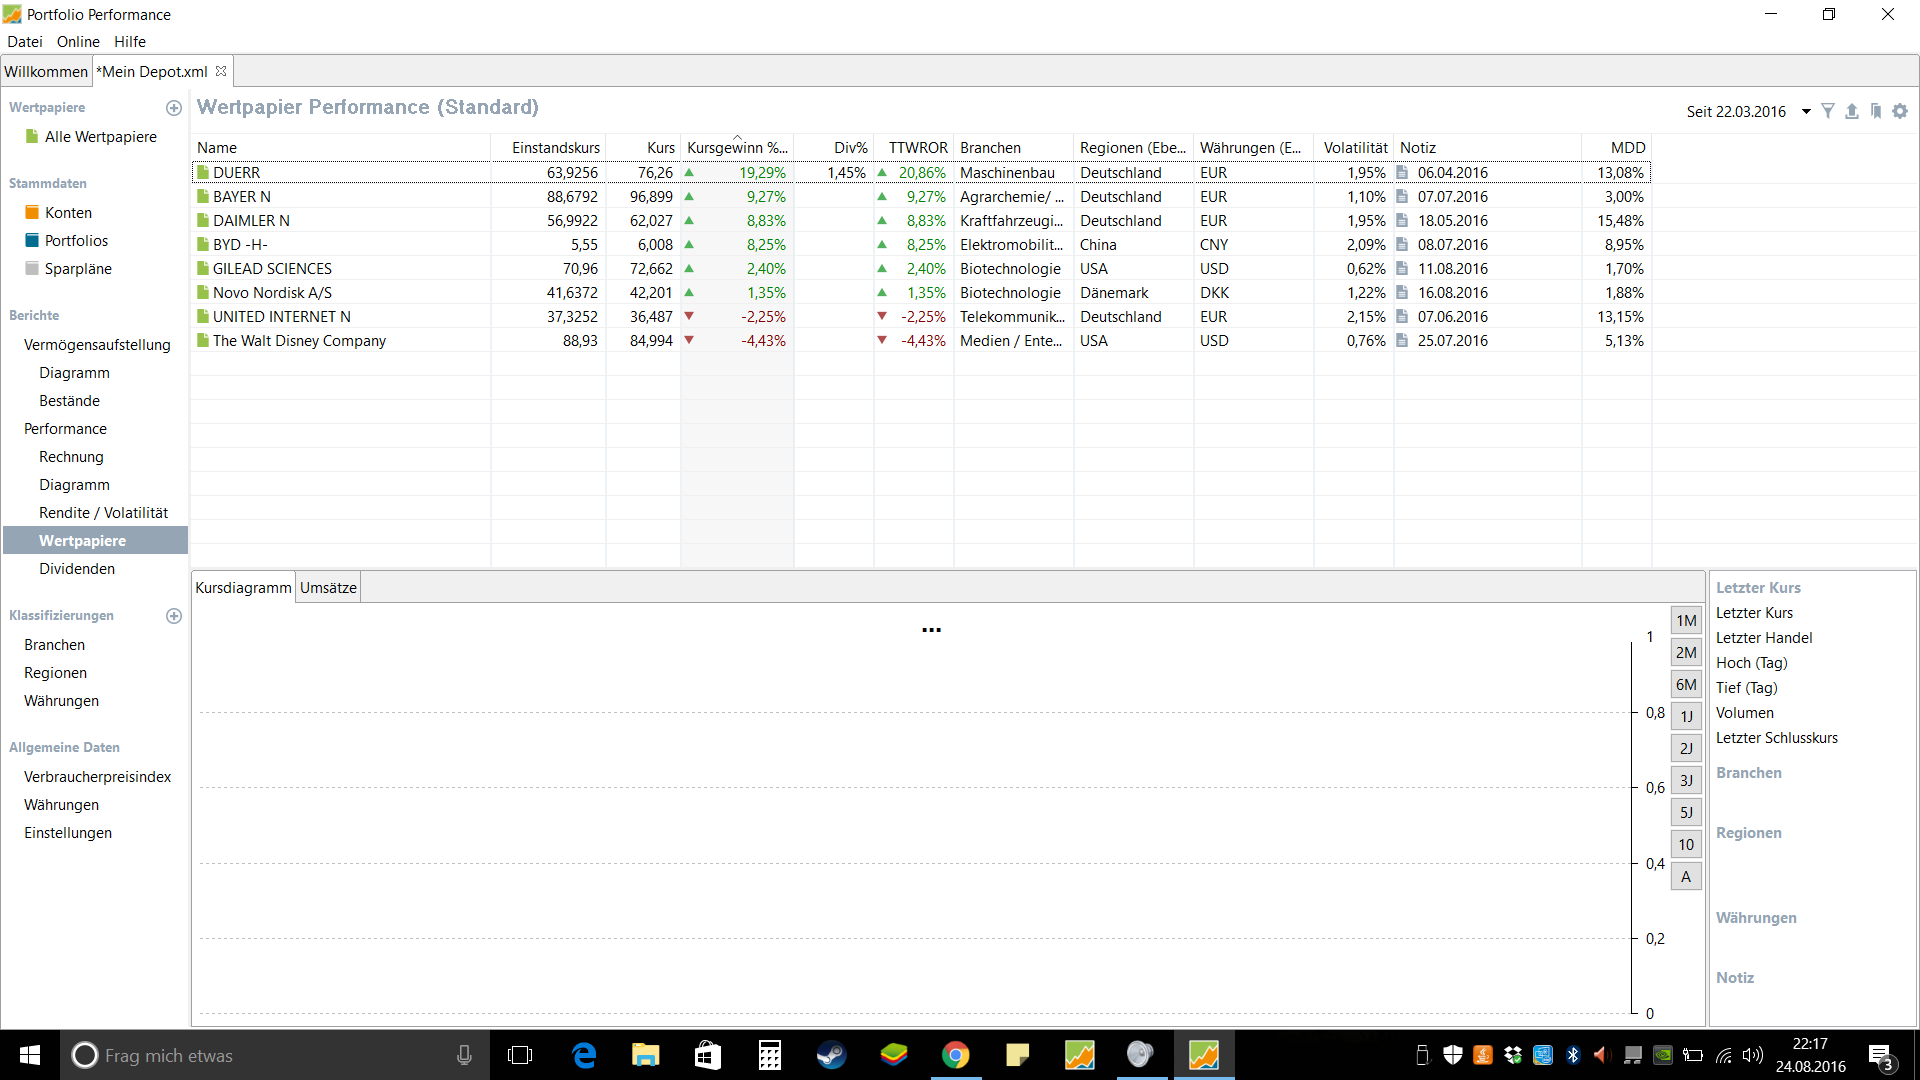Open the Seit 22.03.2016 period dropdown

pyautogui.click(x=1806, y=111)
